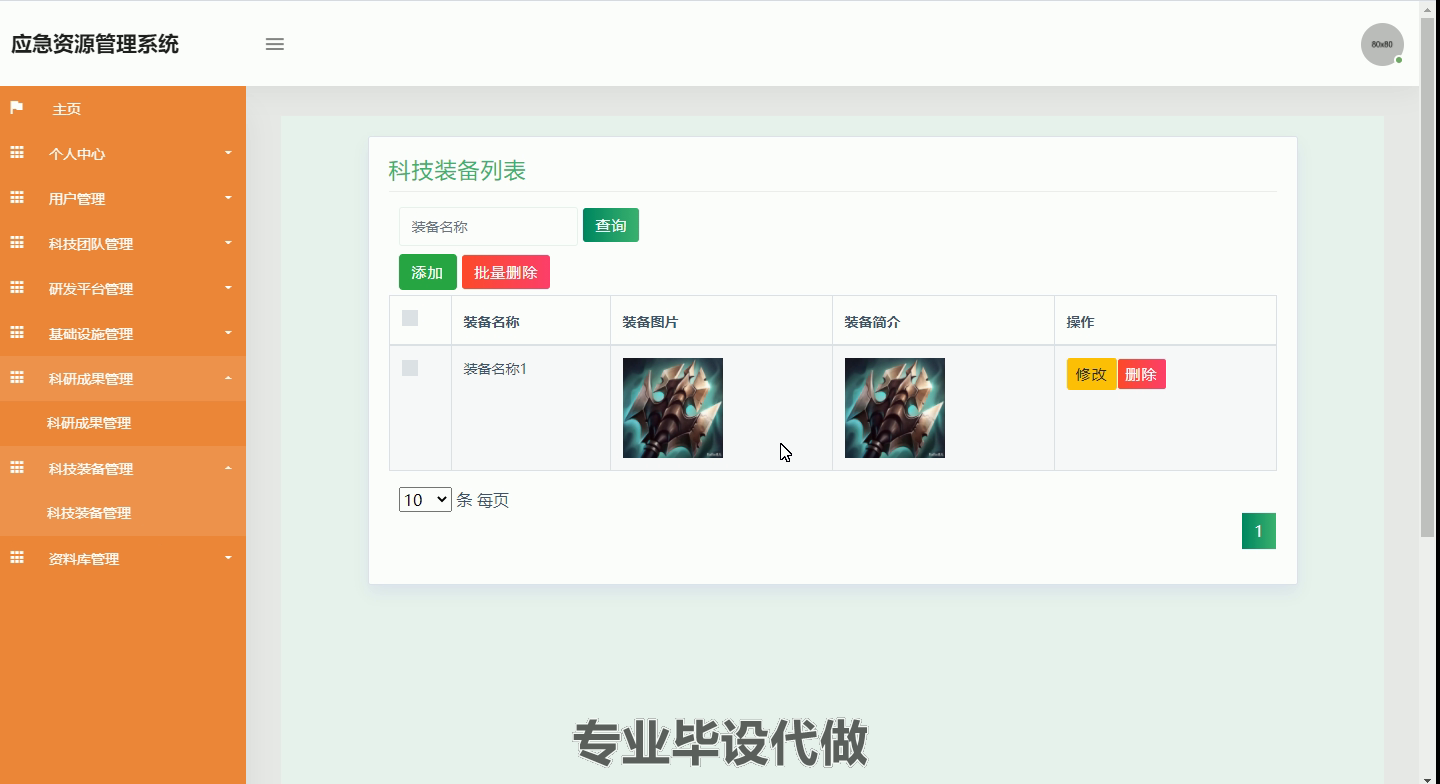This screenshot has width=1440, height=784.
Task: Click the green 添加 button
Action: point(427,272)
